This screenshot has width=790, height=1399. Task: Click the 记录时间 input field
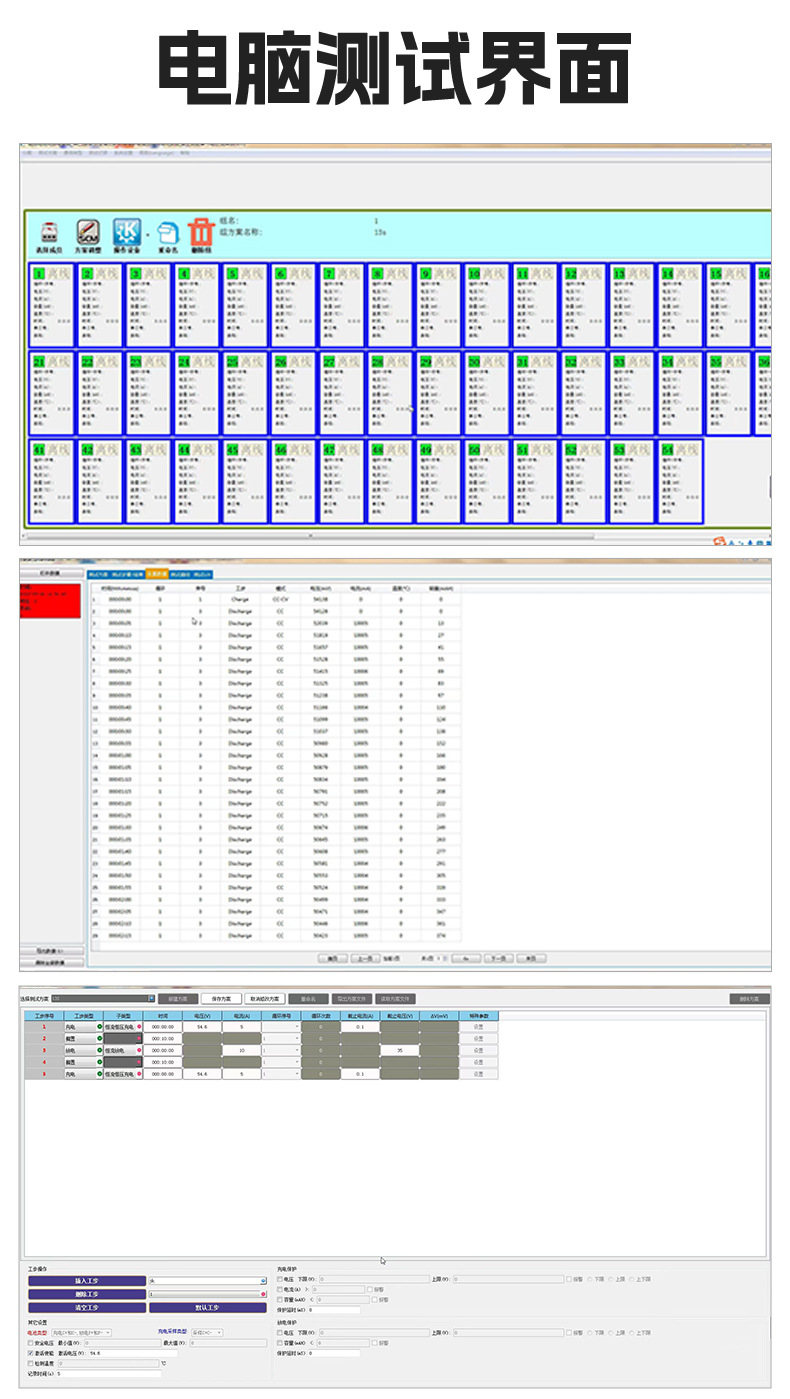pyautogui.click(x=109, y=1374)
